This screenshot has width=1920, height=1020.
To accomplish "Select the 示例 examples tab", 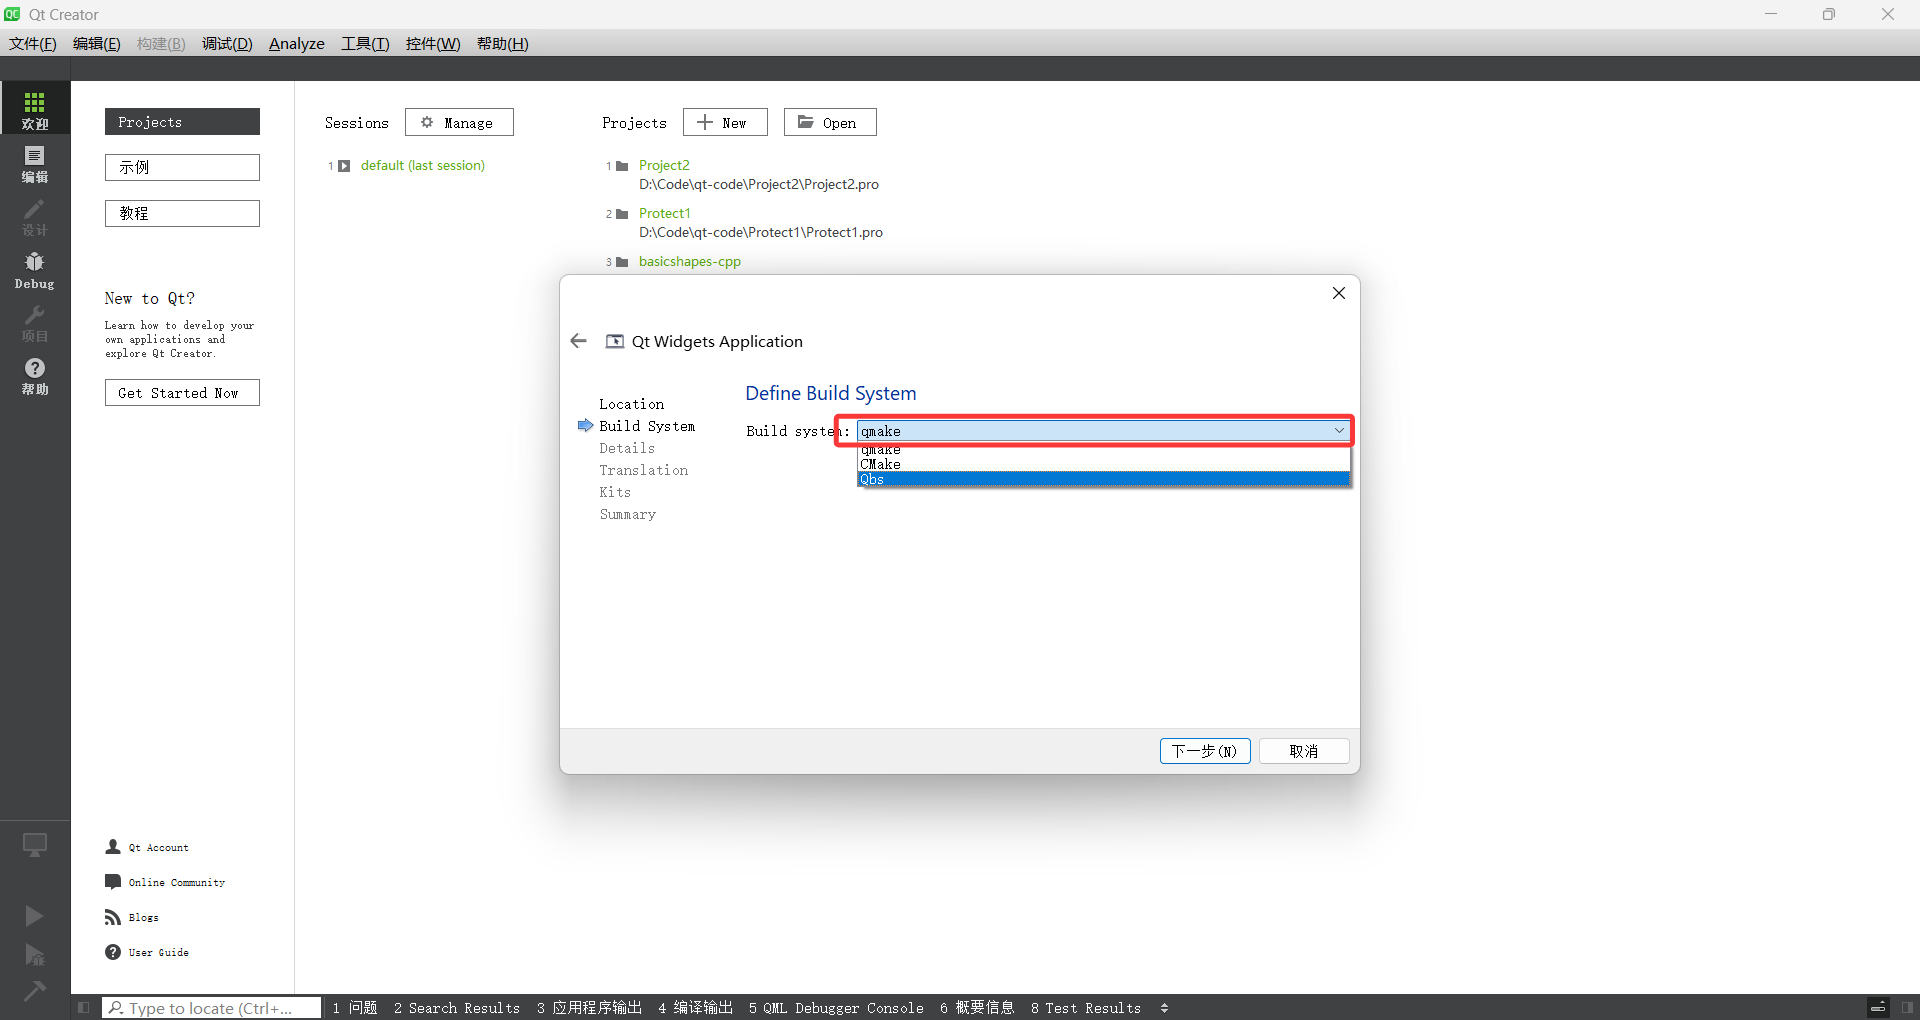I will [x=182, y=167].
